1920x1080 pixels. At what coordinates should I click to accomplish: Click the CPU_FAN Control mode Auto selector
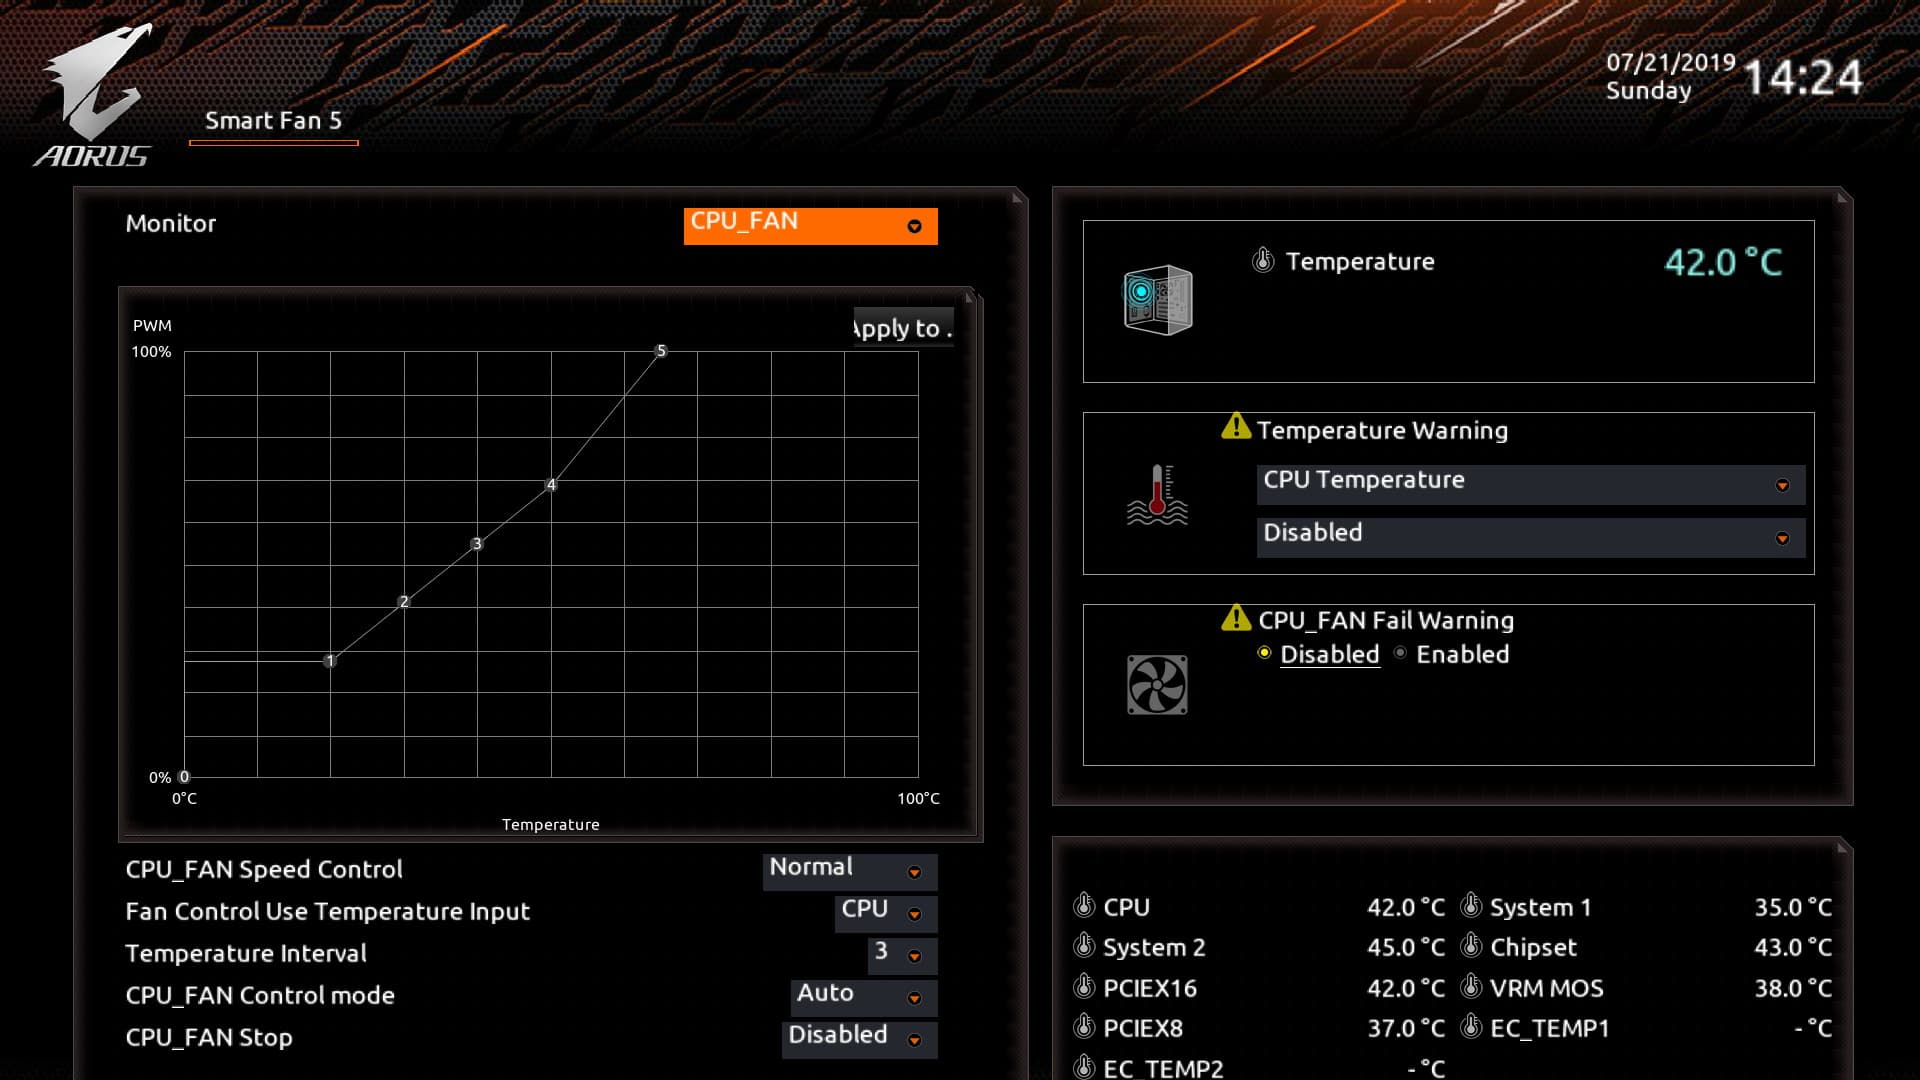[863, 996]
